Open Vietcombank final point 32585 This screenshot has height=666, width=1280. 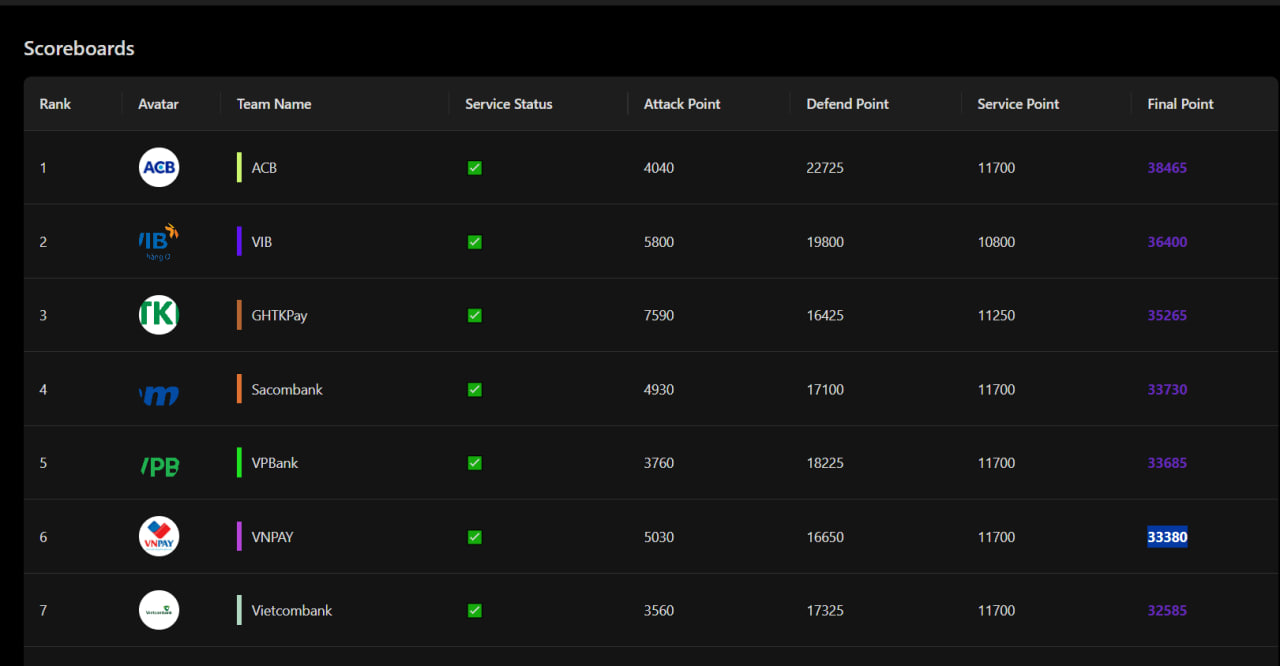coord(1167,610)
